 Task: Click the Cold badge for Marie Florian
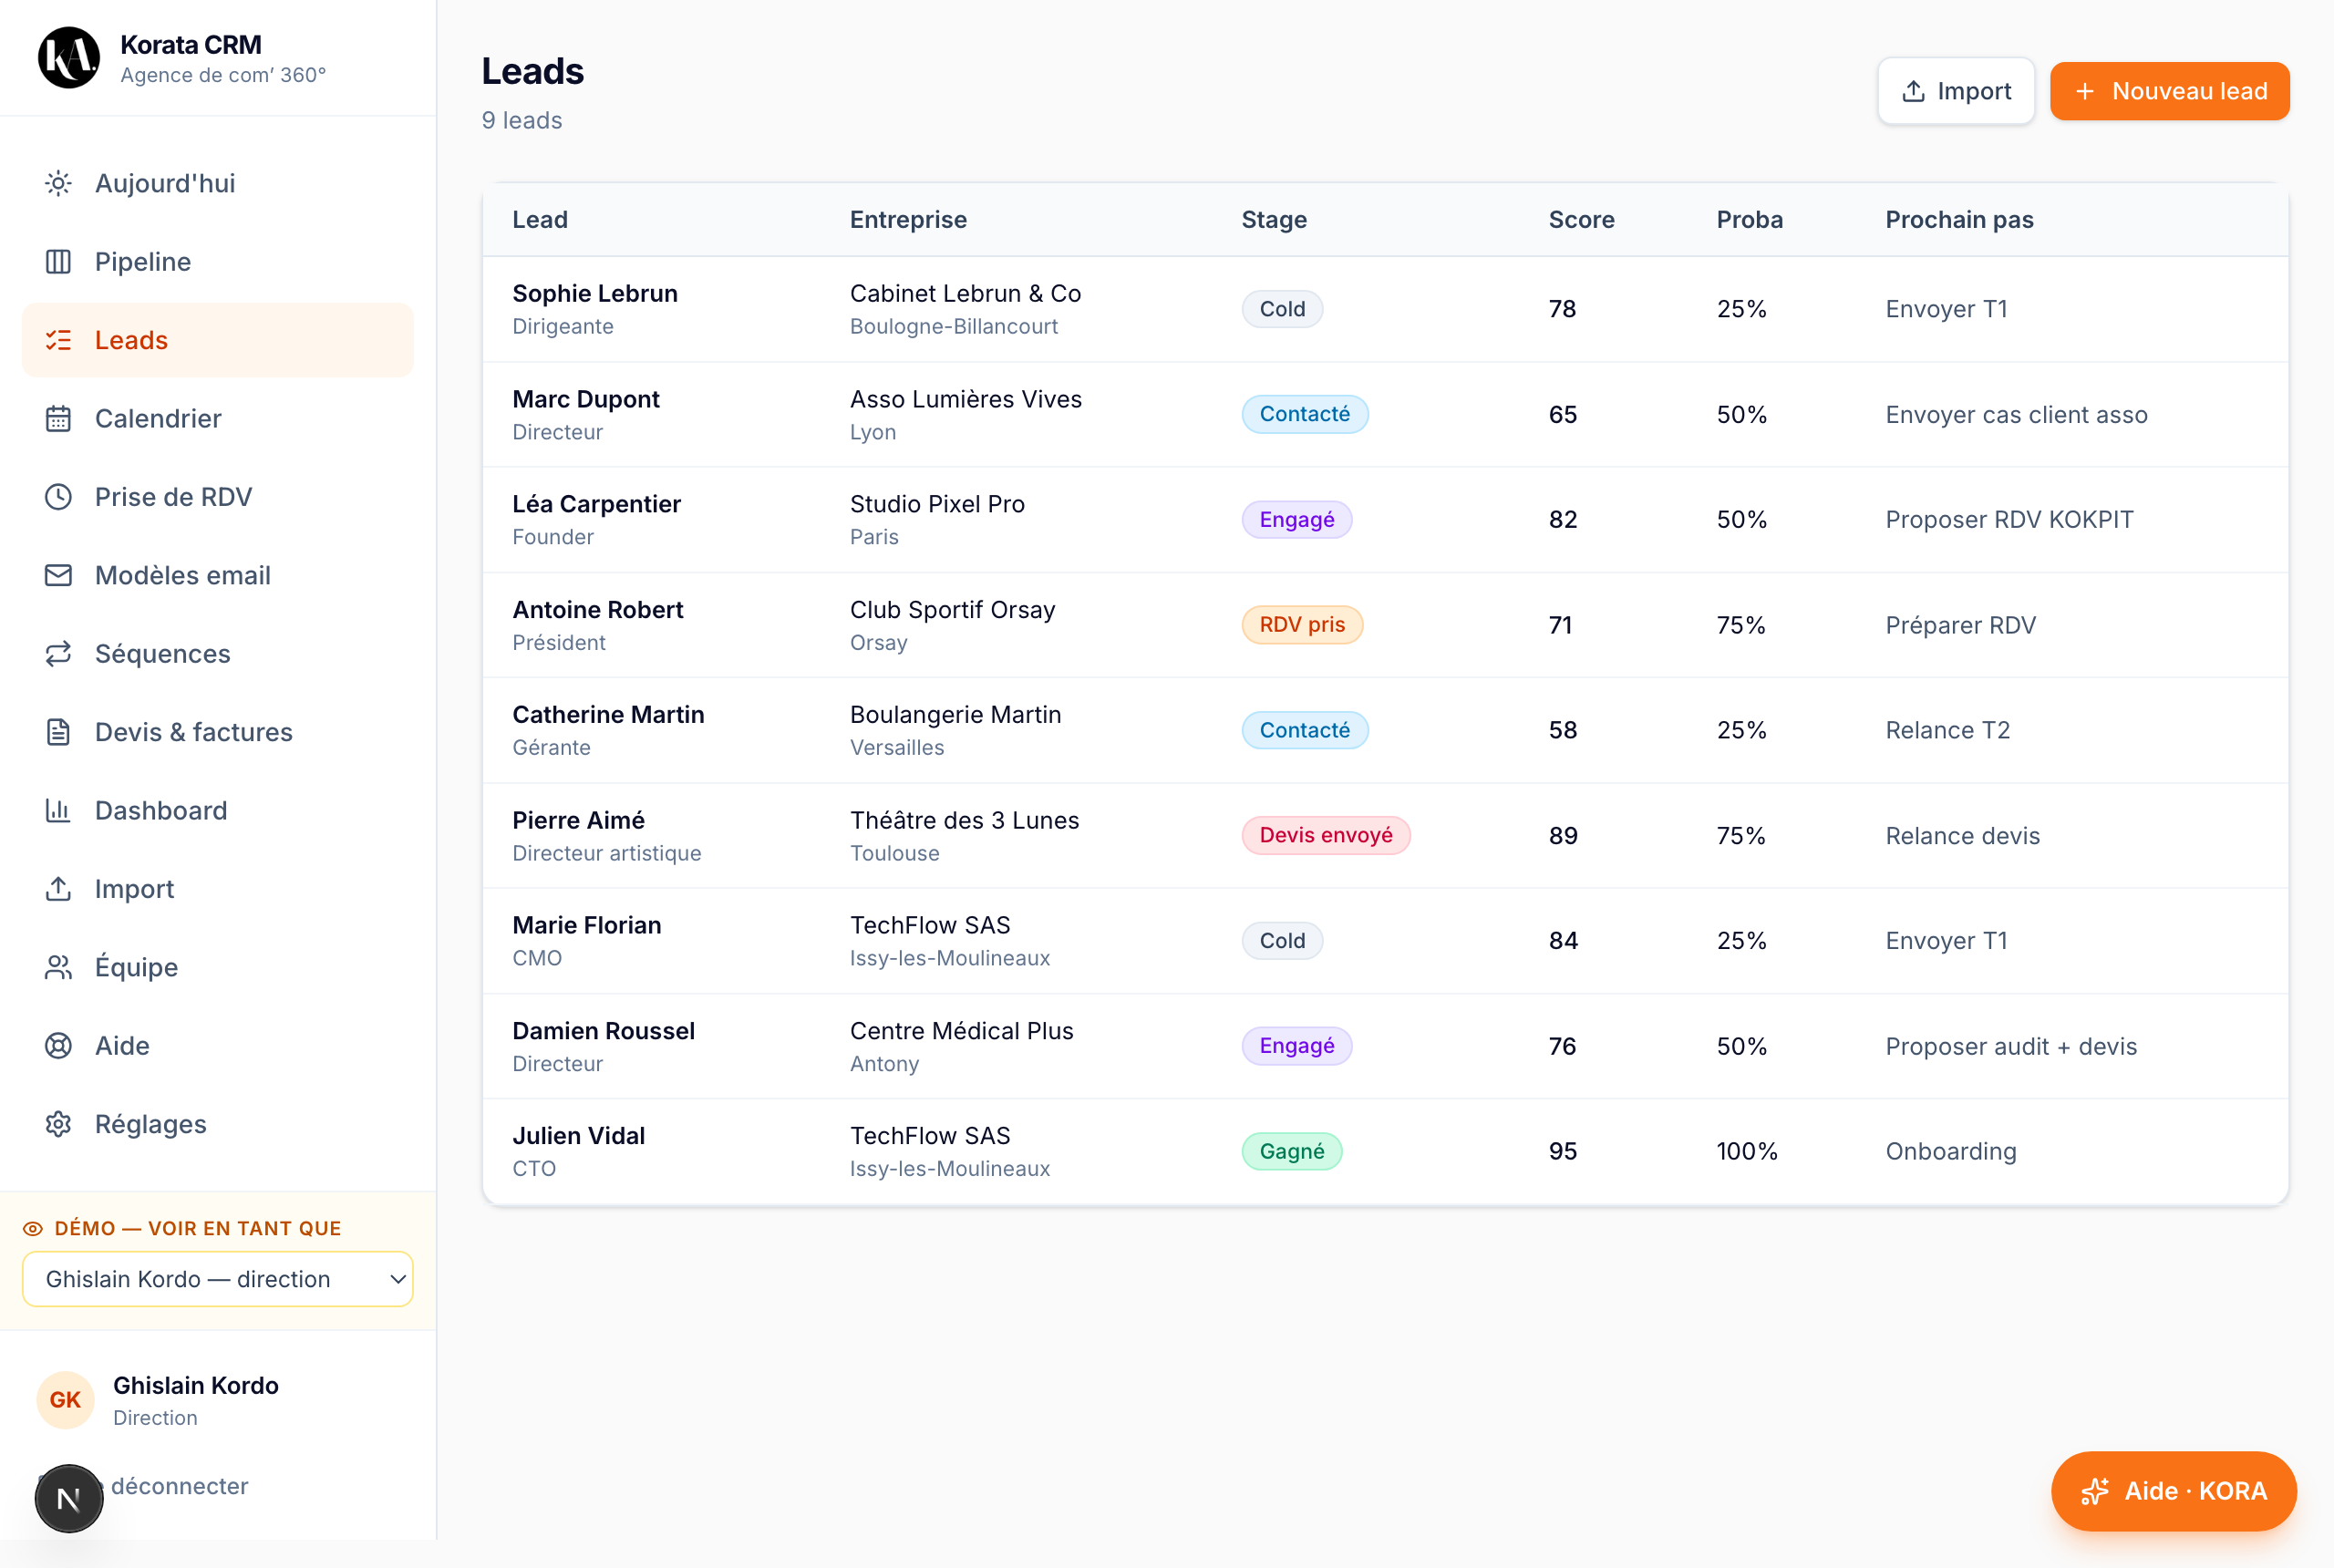[x=1282, y=940]
